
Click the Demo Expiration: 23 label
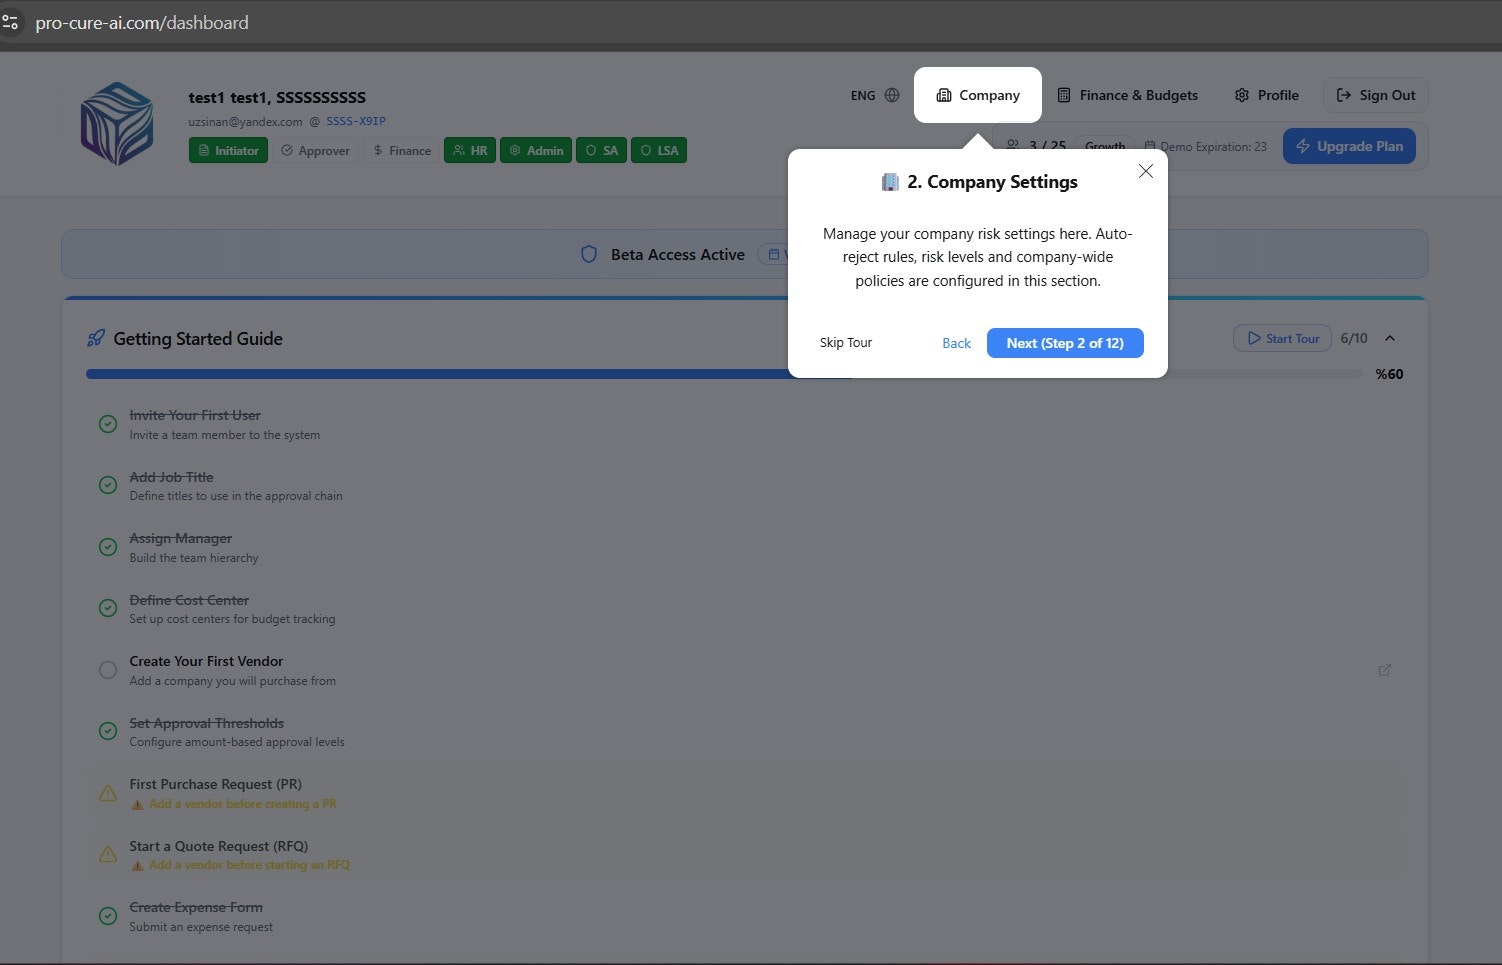[x=1213, y=146]
